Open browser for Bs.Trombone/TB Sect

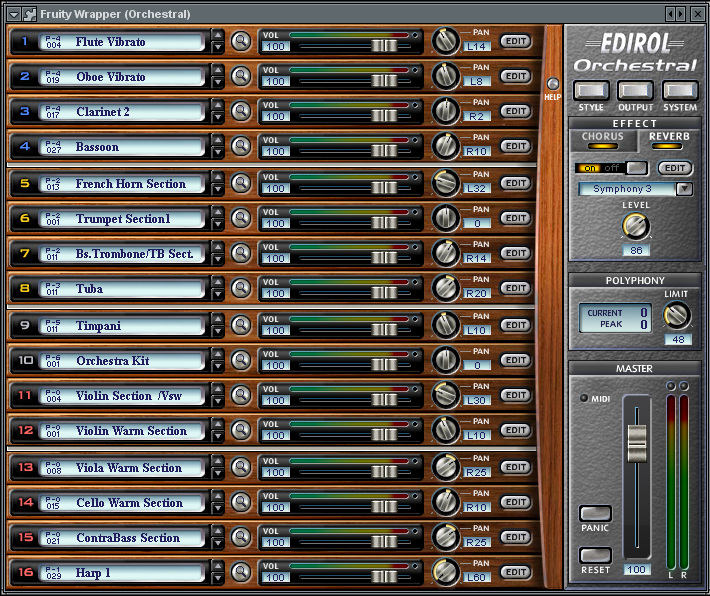pos(241,253)
